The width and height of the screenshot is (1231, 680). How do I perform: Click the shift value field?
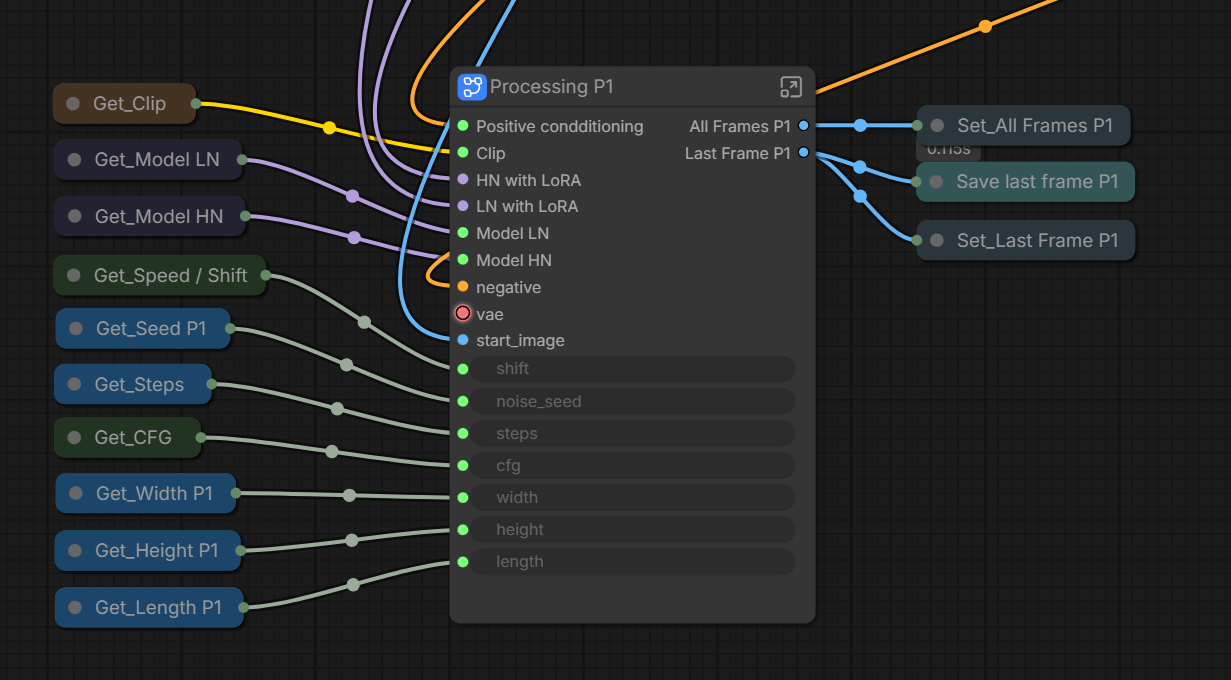[634, 369]
